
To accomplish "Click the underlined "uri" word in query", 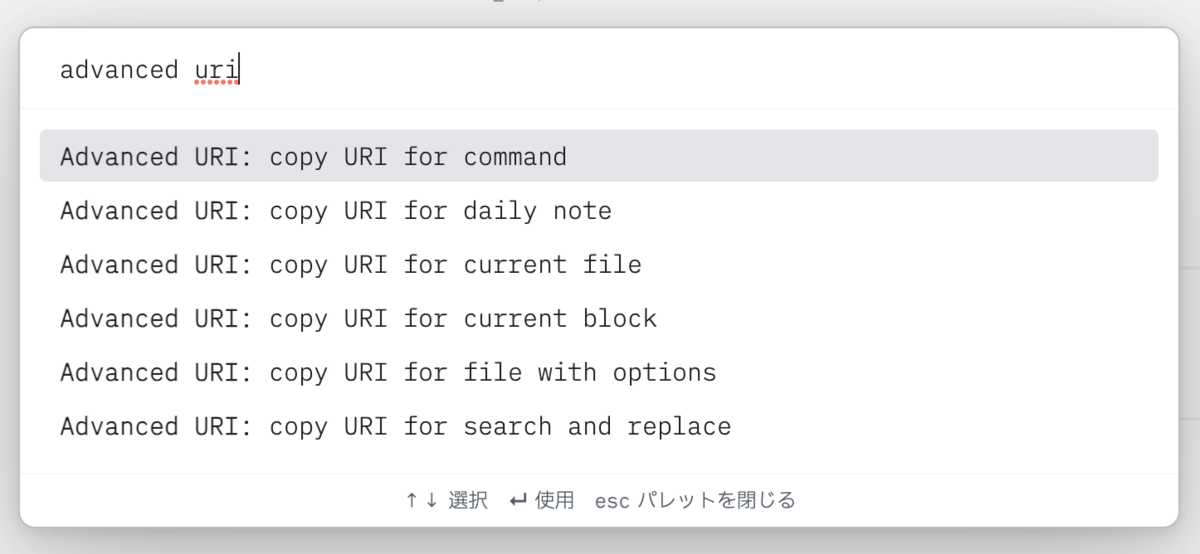I will 216,70.
